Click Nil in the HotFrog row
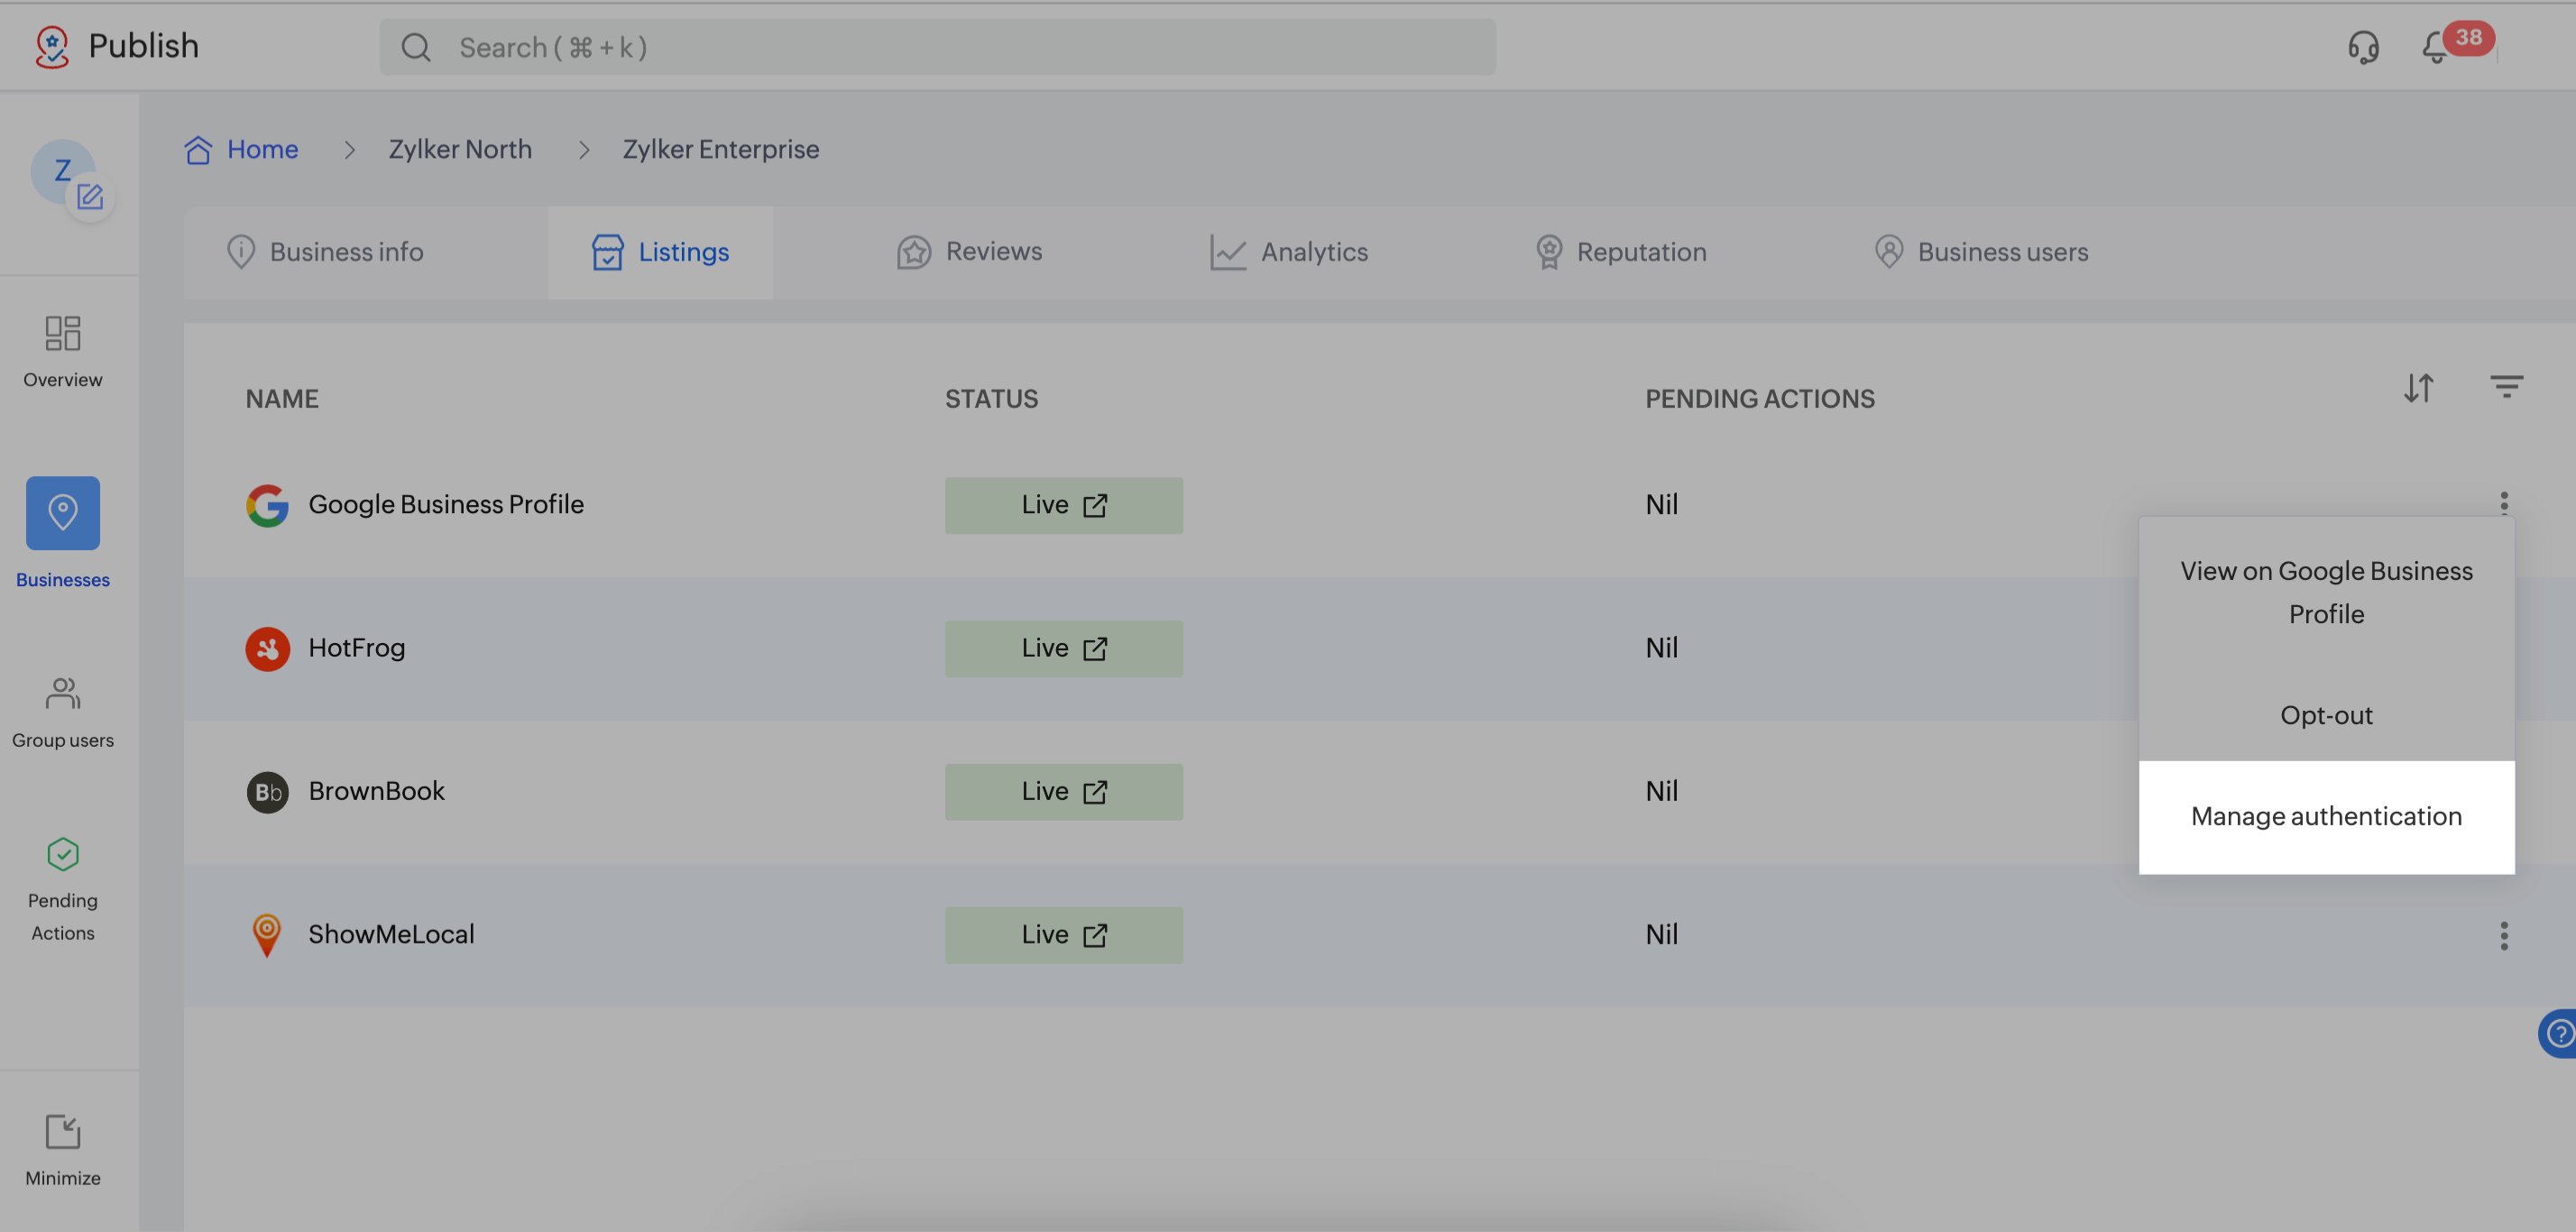 [1661, 648]
